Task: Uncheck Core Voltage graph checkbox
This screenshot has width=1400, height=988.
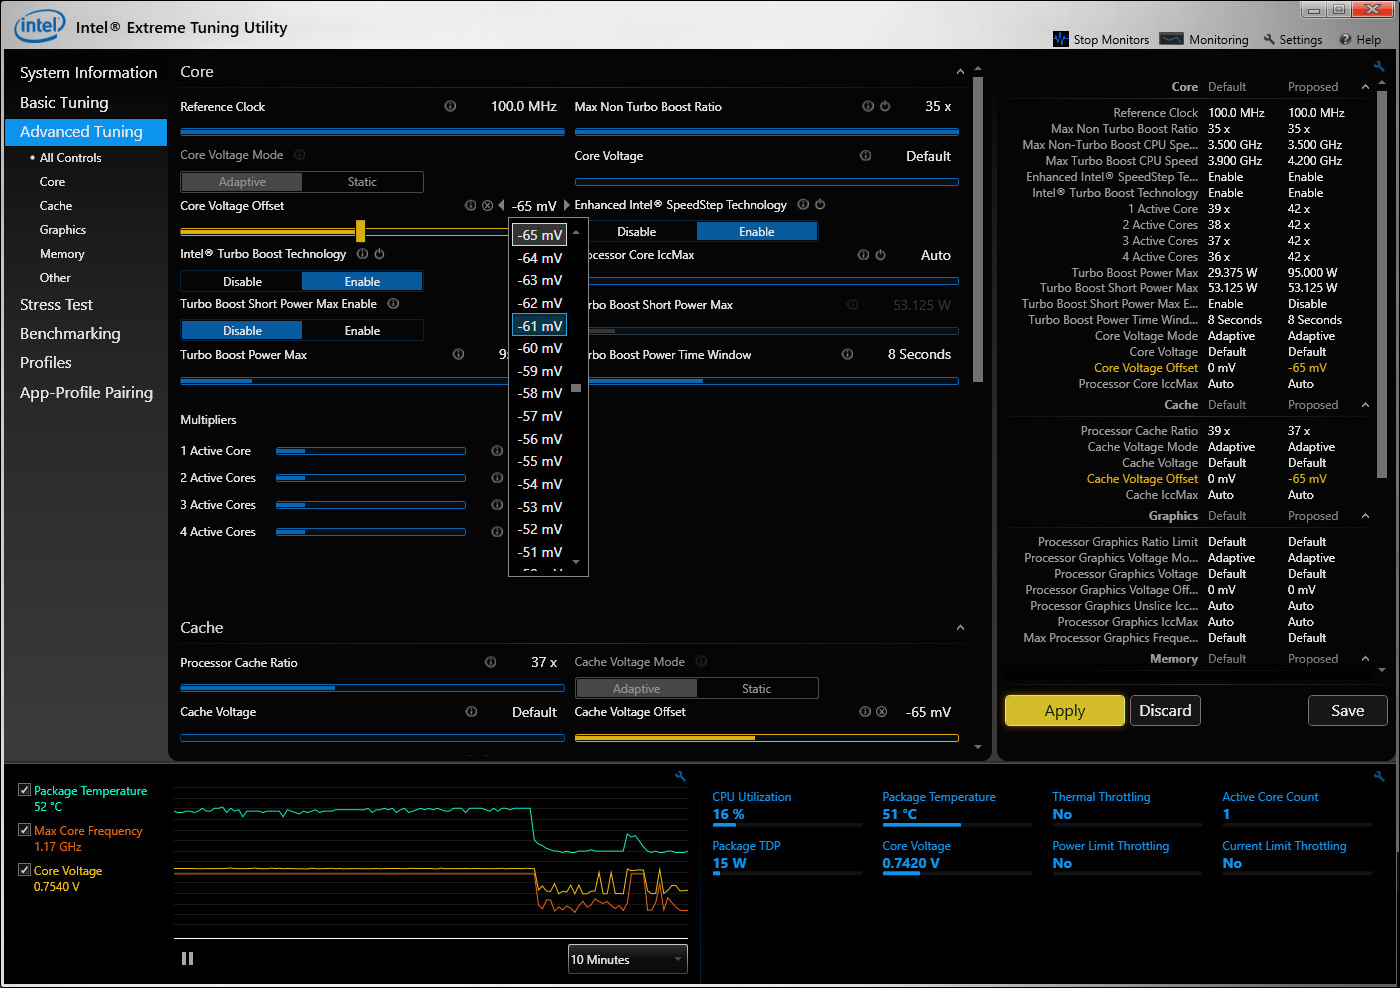Action: click(24, 870)
